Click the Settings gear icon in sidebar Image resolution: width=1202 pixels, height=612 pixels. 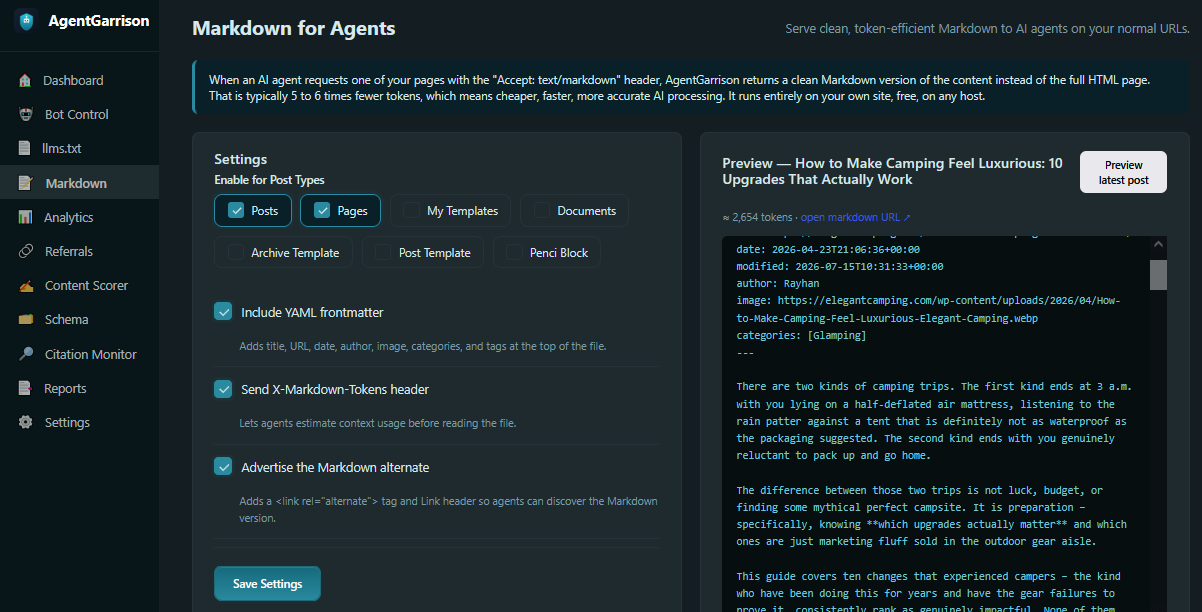point(25,422)
